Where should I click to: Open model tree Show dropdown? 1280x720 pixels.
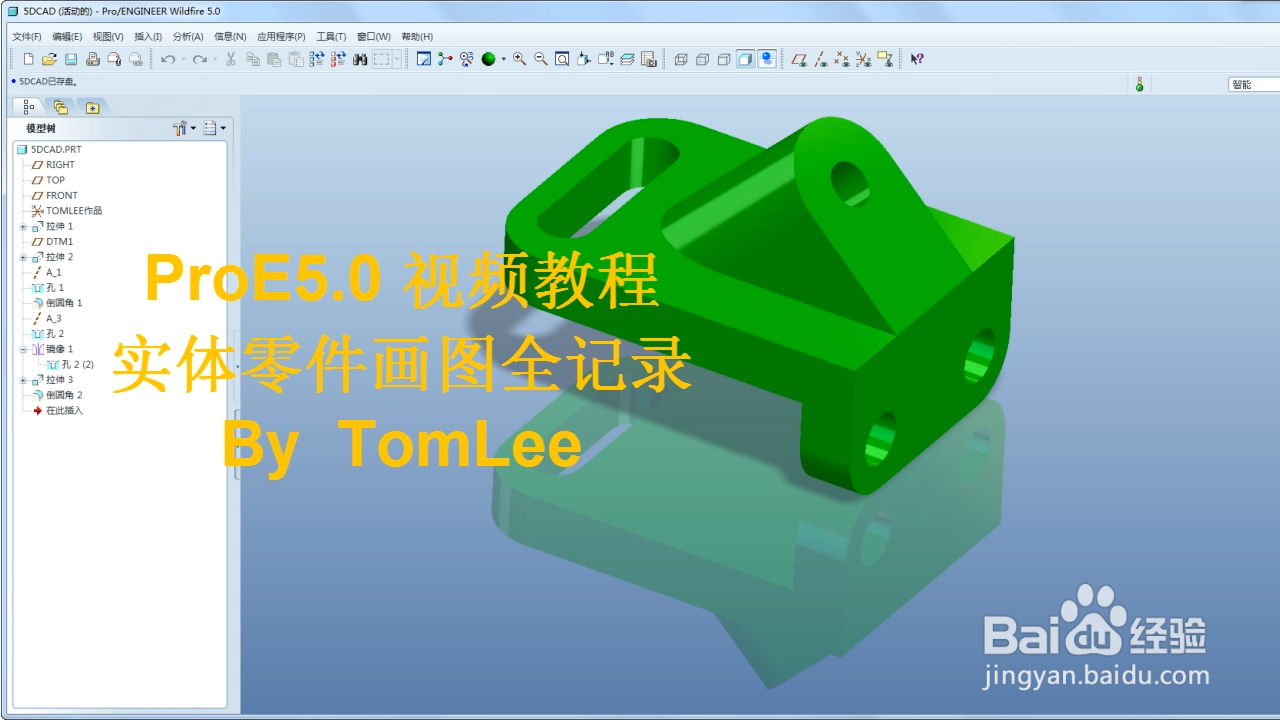pos(214,128)
